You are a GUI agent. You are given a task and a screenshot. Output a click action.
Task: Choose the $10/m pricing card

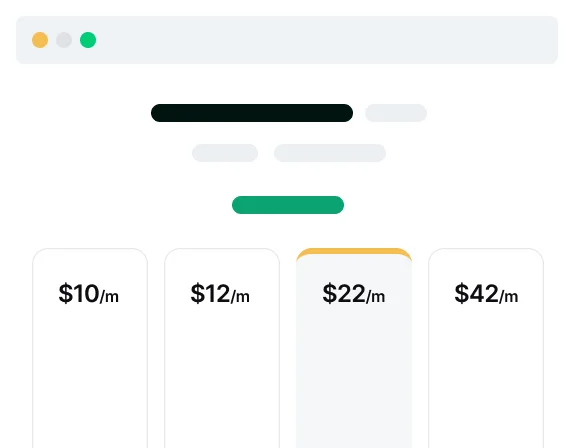click(x=90, y=348)
